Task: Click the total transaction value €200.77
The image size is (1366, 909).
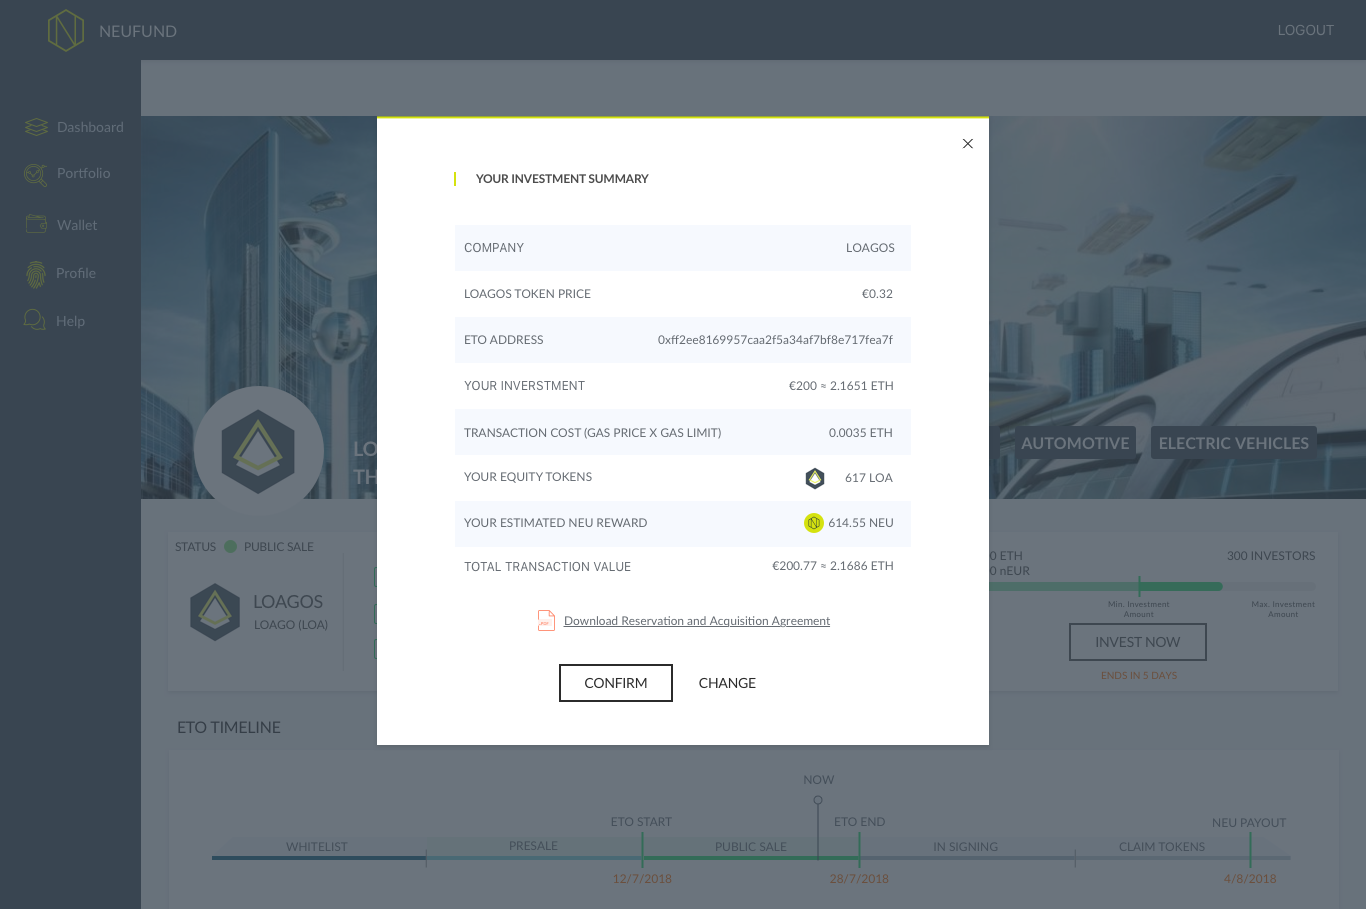Action: (x=833, y=566)
